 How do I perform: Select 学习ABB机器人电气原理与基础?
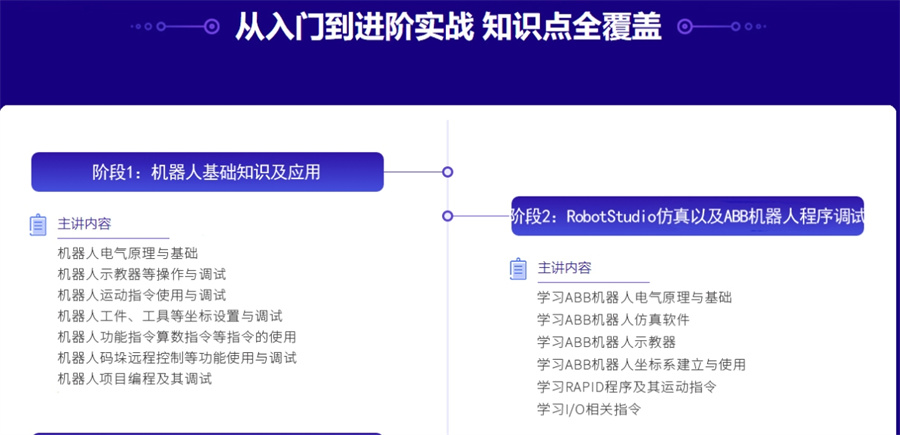[634, 297]
